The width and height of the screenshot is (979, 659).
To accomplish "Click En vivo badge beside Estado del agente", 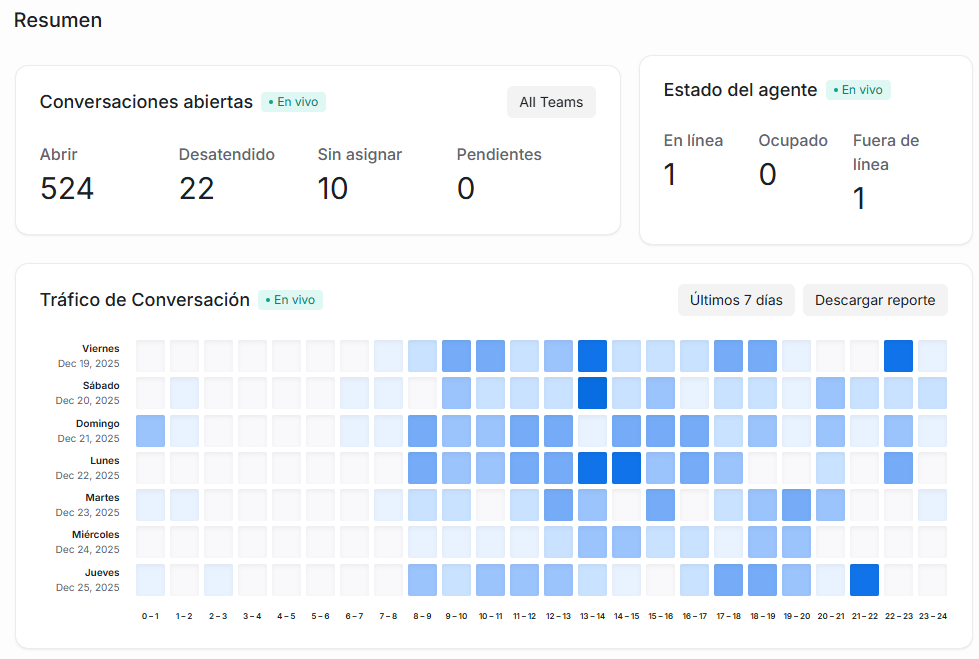I will point(858,90).
